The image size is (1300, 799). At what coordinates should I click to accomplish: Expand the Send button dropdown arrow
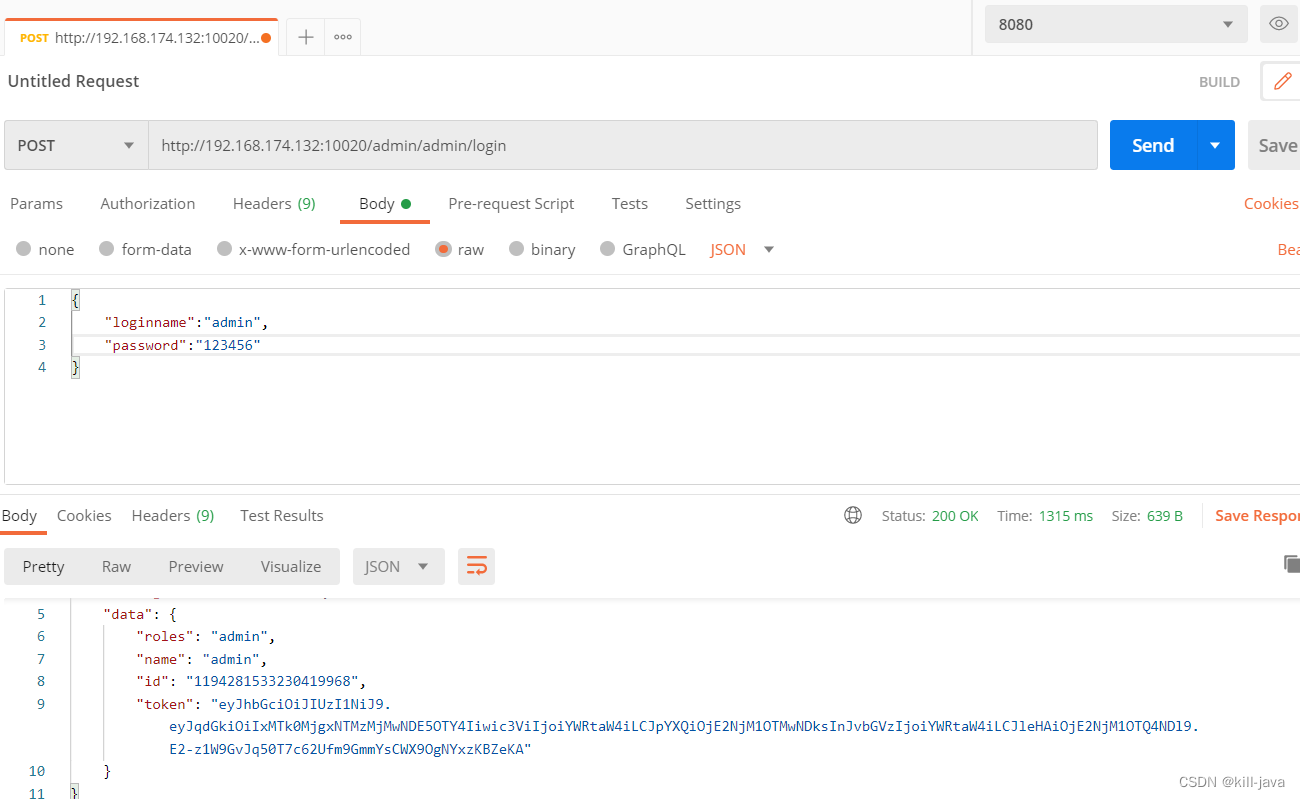pyautogui.click(x=1215, y=145)
